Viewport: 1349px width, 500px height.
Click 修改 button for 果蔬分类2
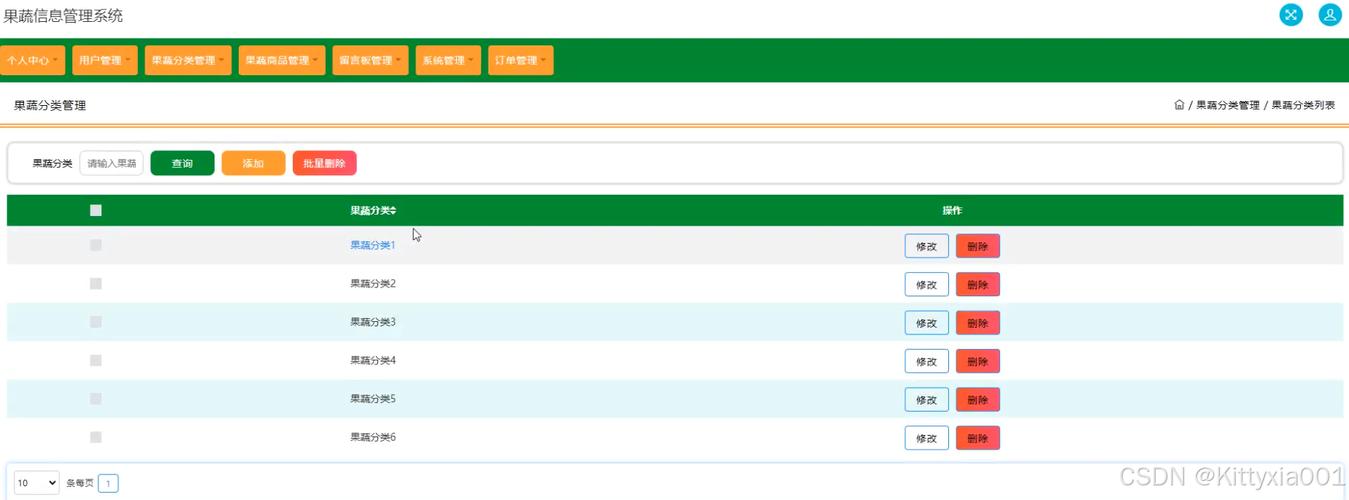coord(926,285)
